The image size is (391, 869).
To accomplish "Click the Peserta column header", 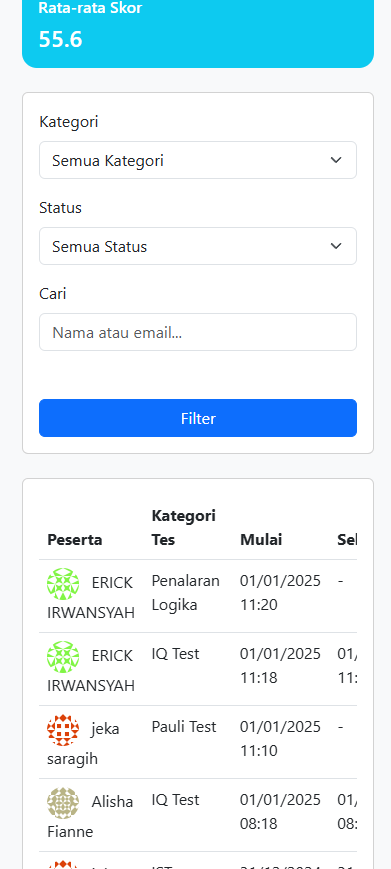I will point(75,540).
